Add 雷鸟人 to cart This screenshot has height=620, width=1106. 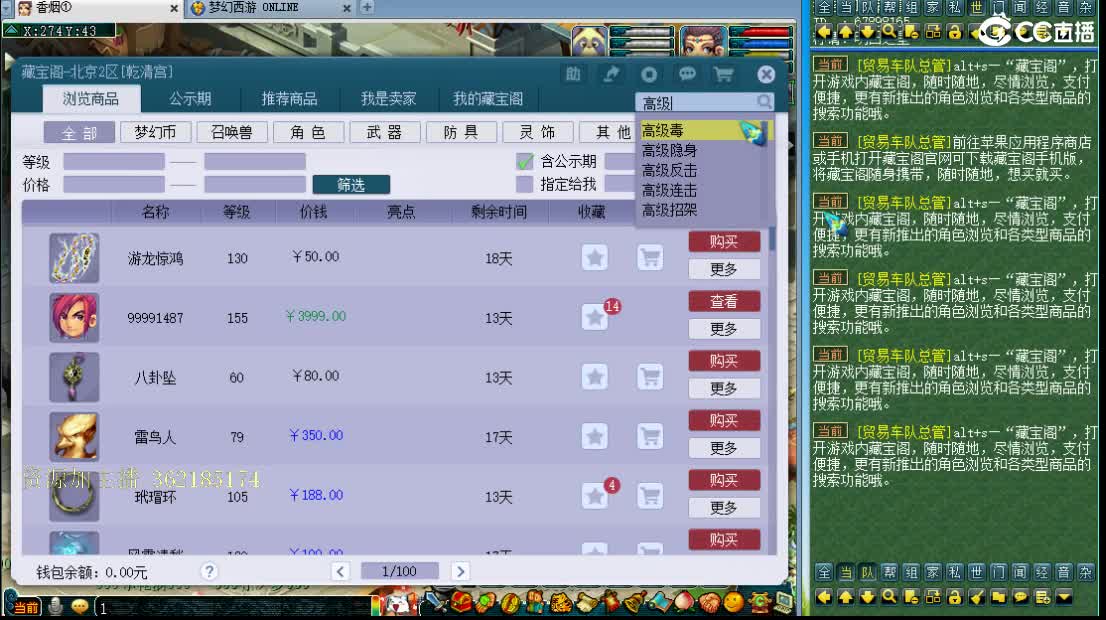point(650,437)
